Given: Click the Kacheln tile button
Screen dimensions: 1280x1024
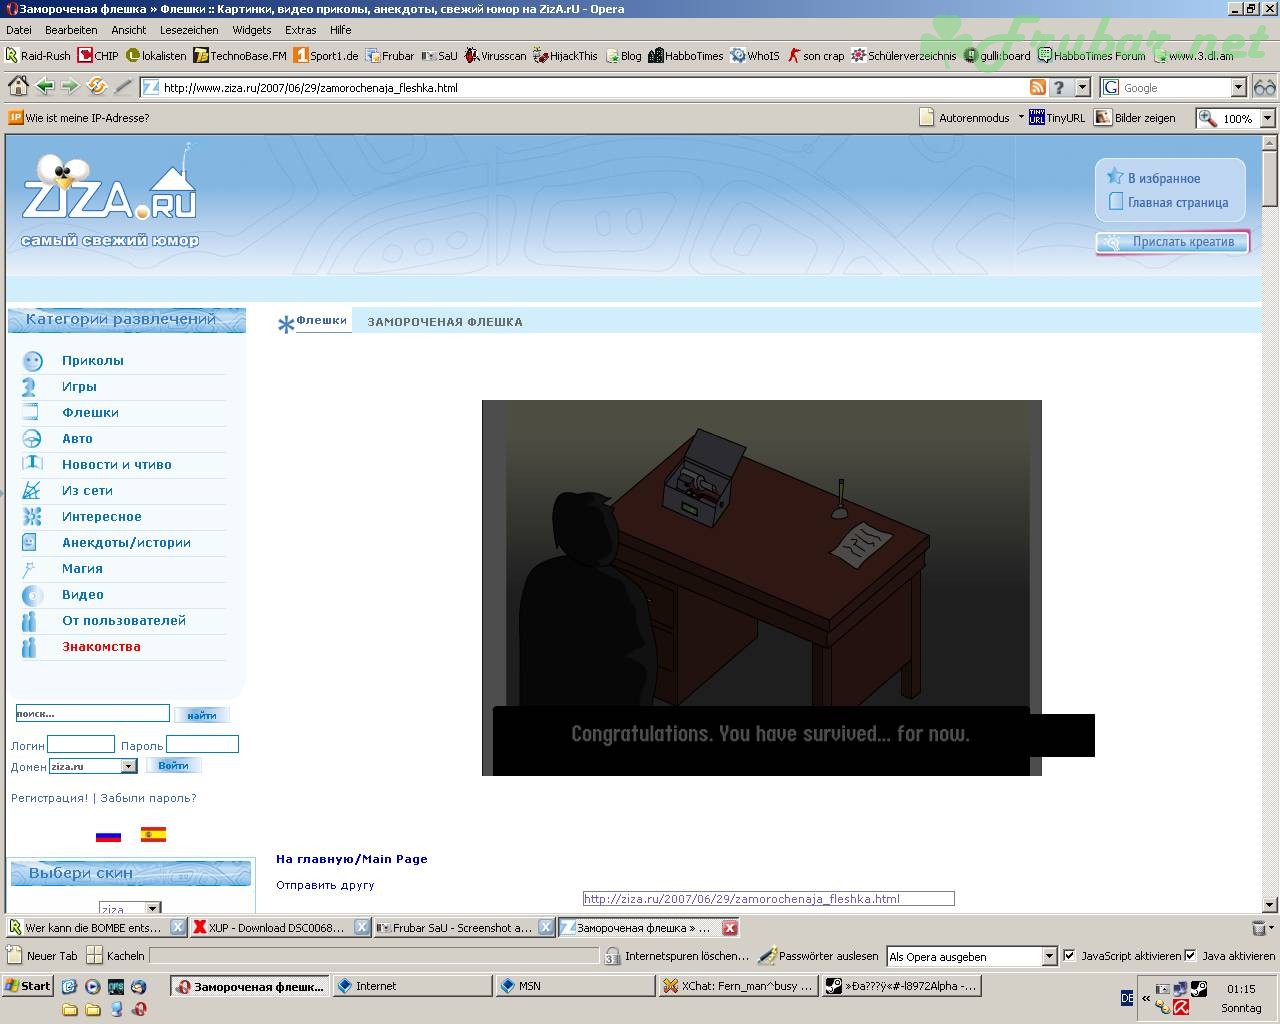Looking at the screenshot, I should [116, 956].
